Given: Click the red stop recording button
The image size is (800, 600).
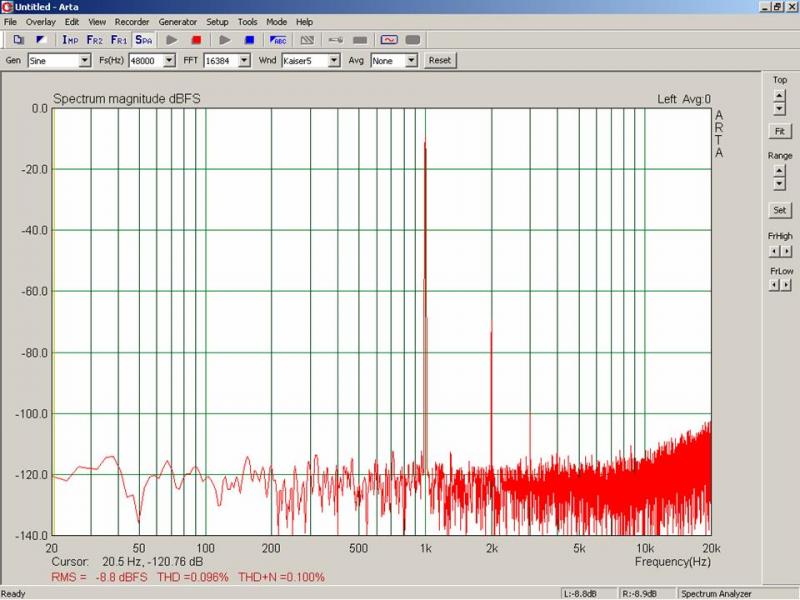Looking at the screenshot, I should click(x=196, y=40).
